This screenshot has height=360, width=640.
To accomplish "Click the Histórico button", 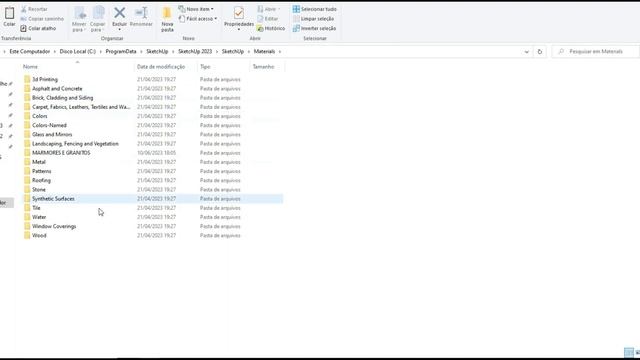I will (271, 29).
